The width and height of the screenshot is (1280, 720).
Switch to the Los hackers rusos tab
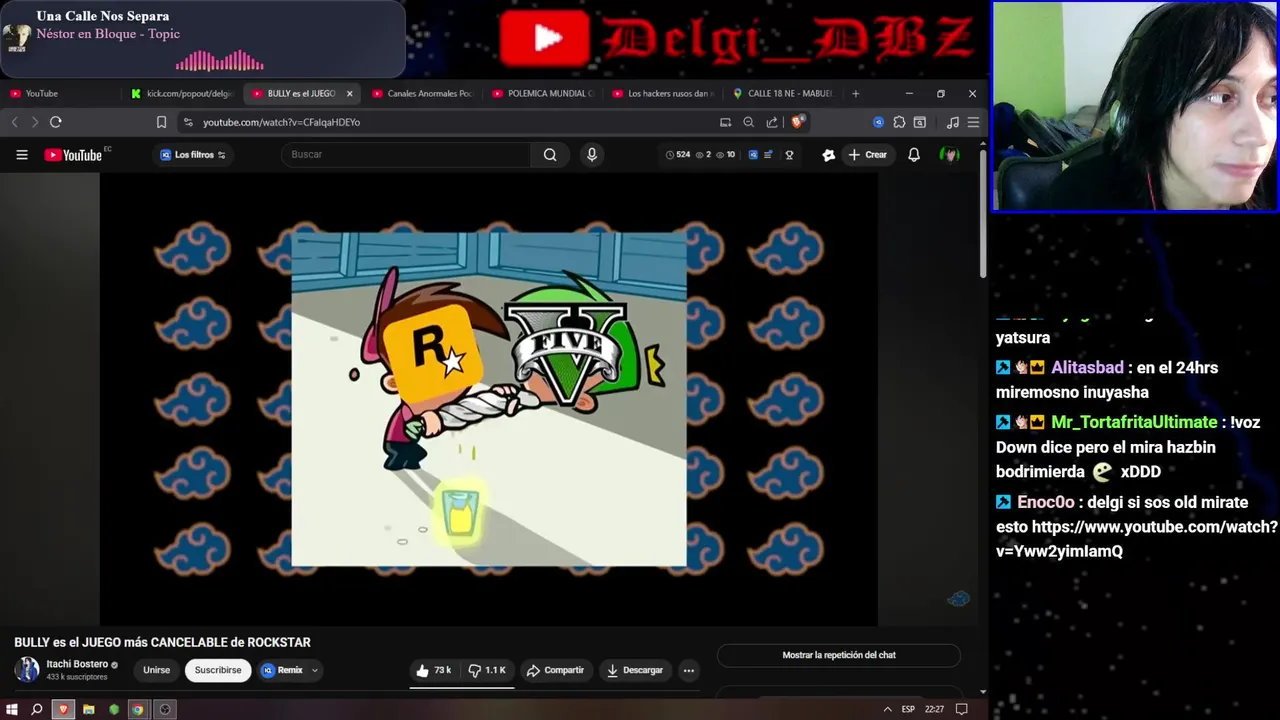point(662,94)
